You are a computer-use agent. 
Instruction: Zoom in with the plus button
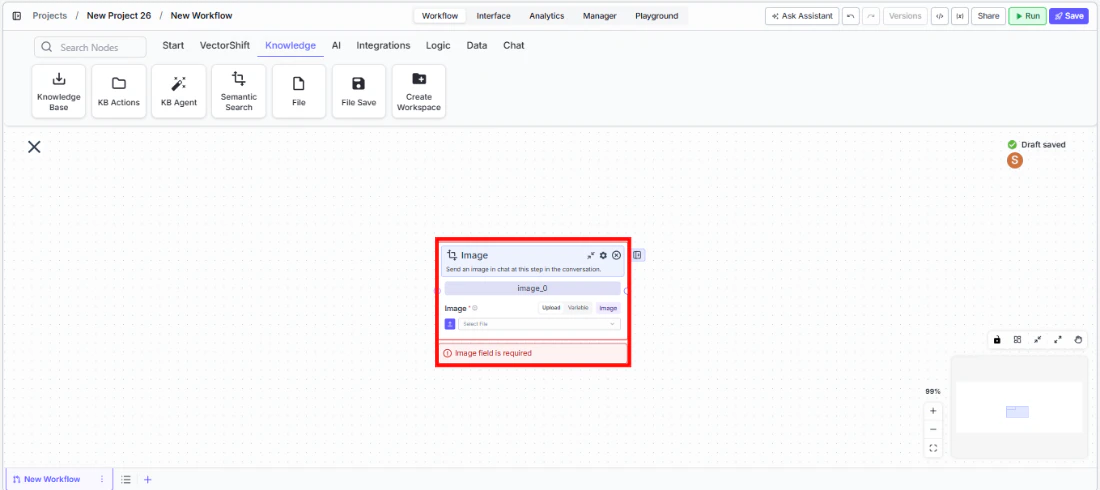933,411
